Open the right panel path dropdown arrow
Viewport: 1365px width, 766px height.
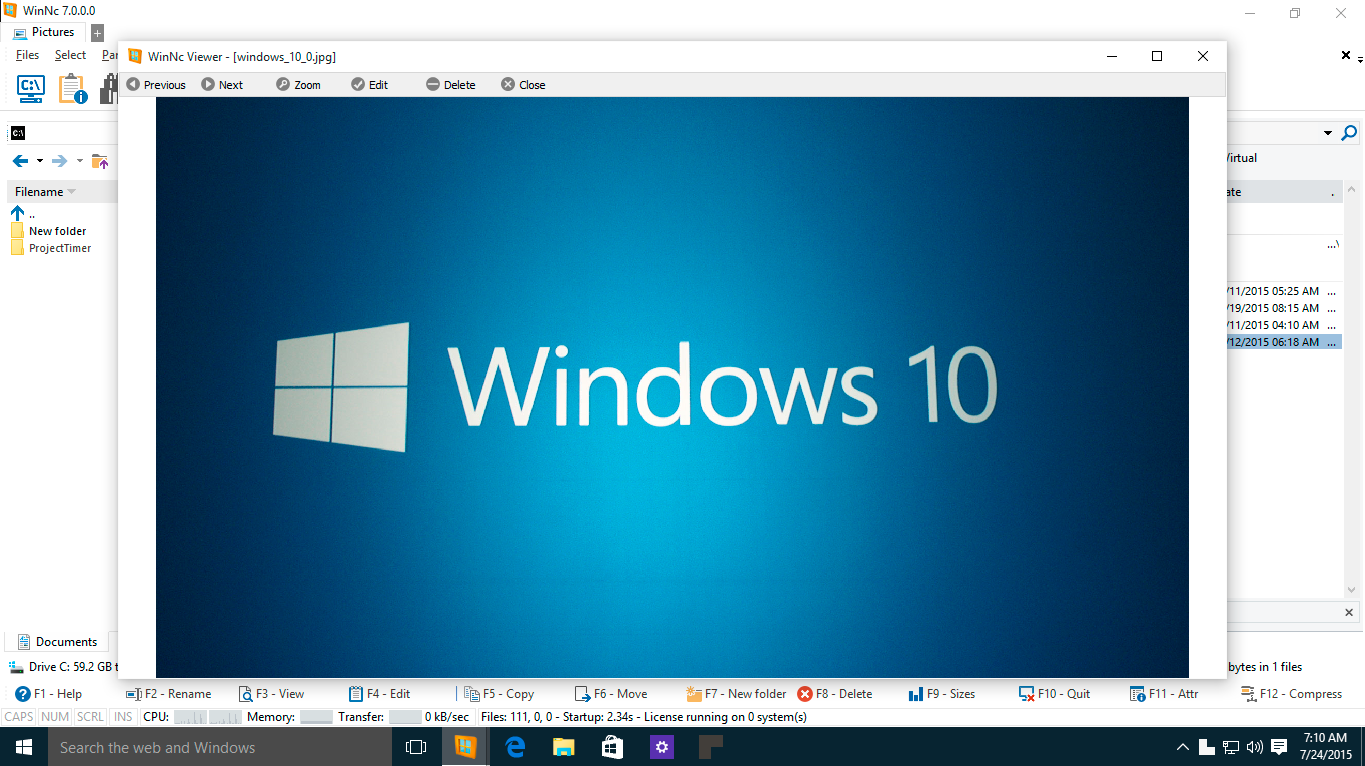1328,133
